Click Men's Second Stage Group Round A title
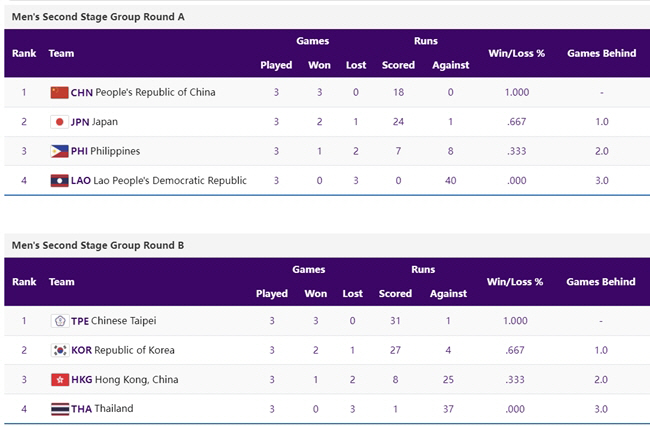Image resolution: width=650 pixels, height=427 pixels. [97, 17]
